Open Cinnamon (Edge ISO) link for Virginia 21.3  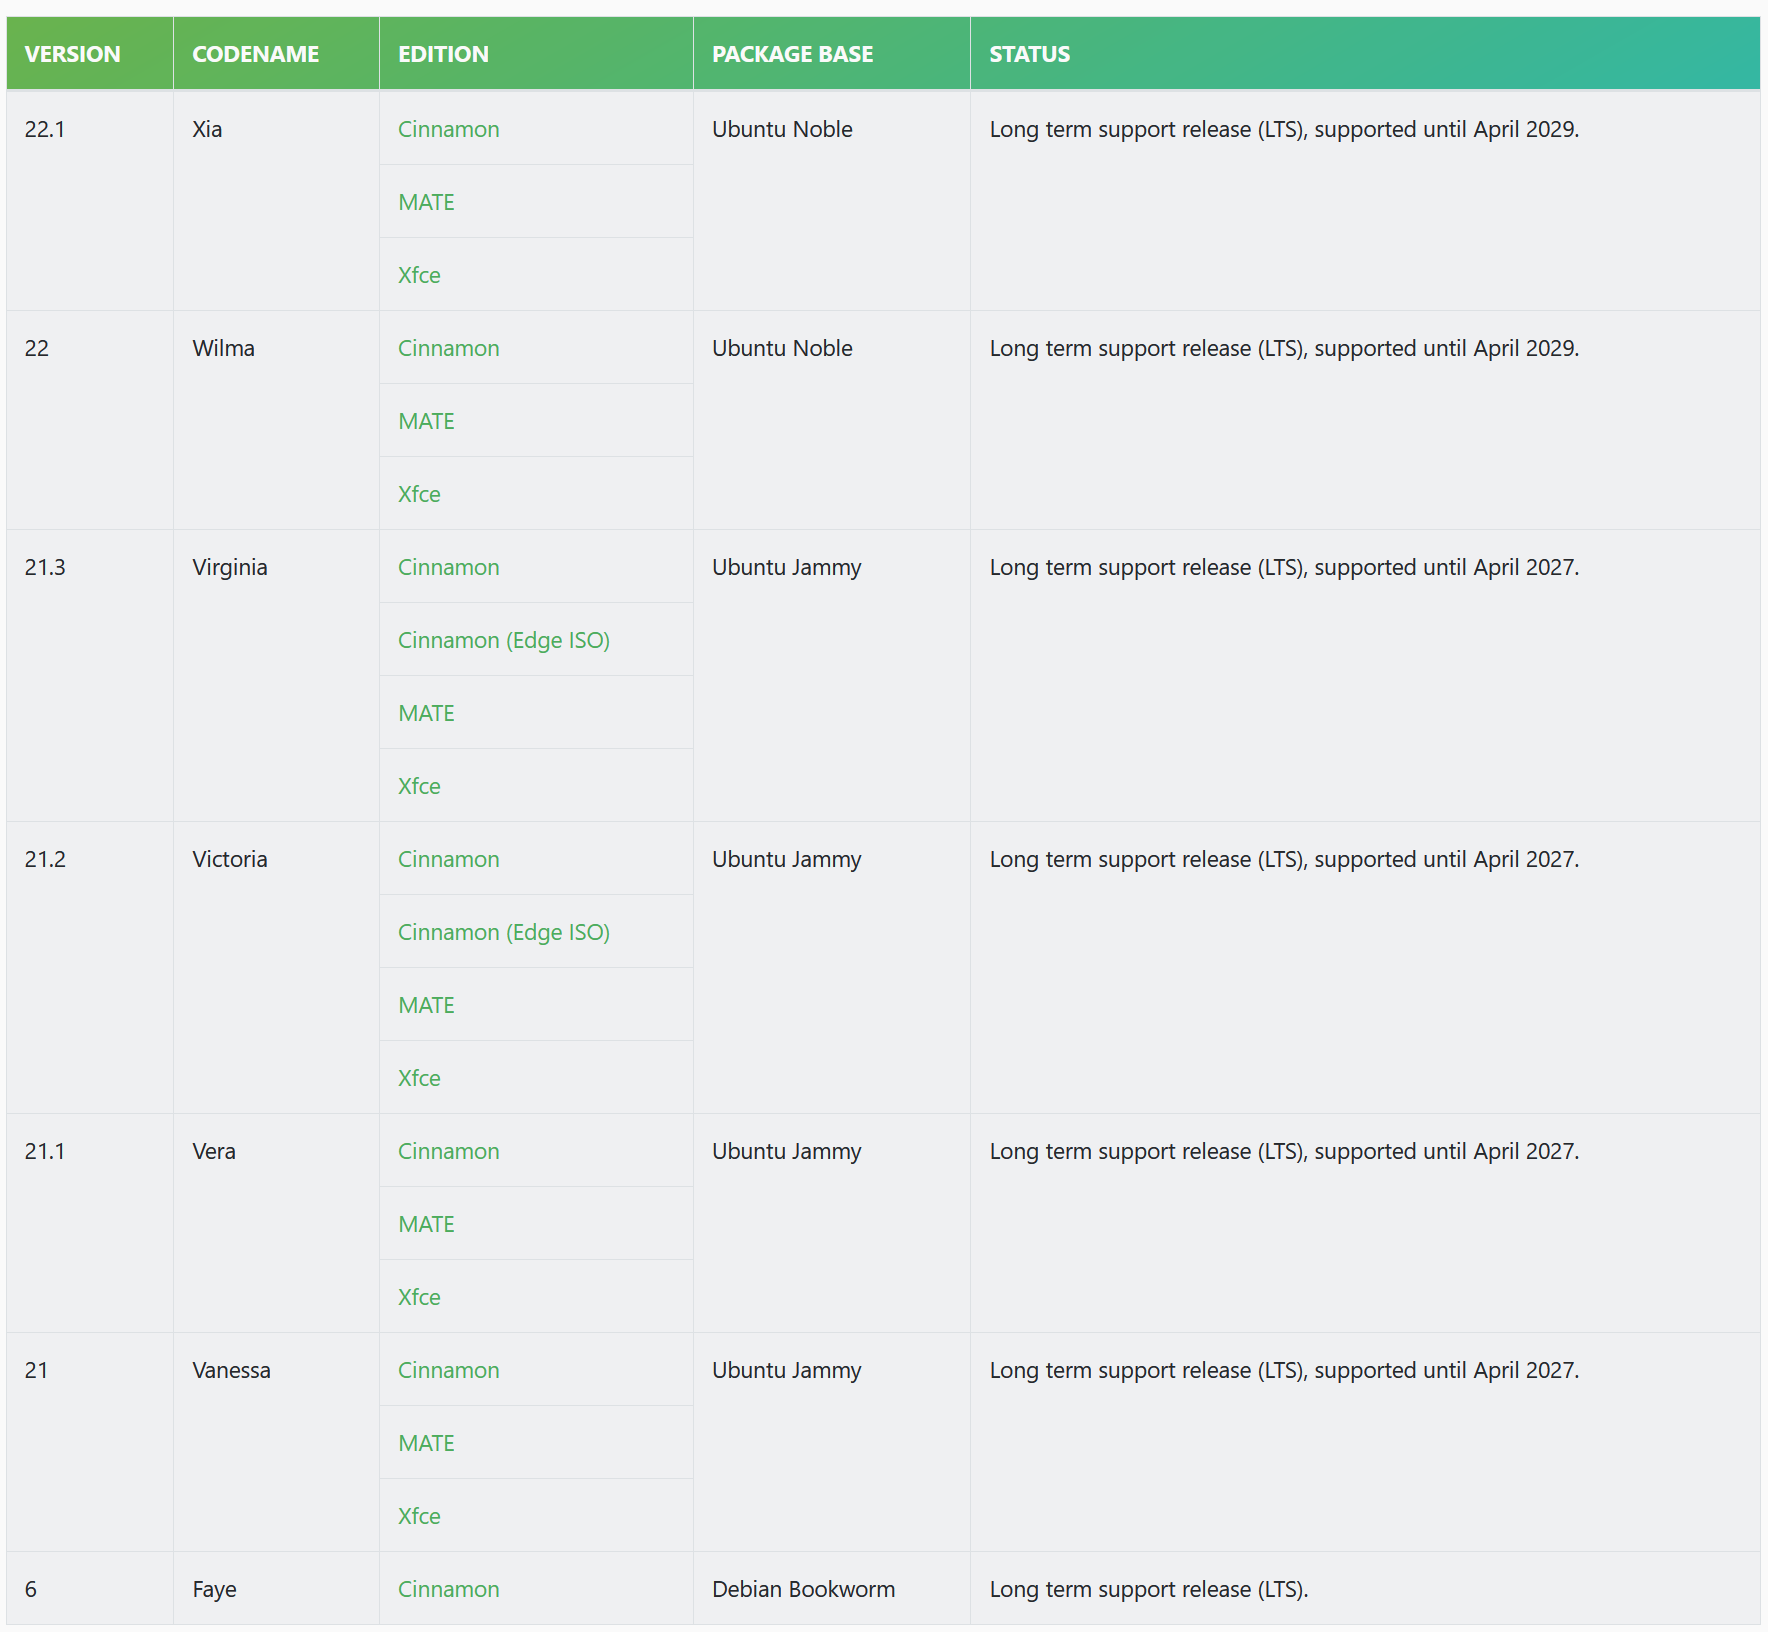(503, 640)
